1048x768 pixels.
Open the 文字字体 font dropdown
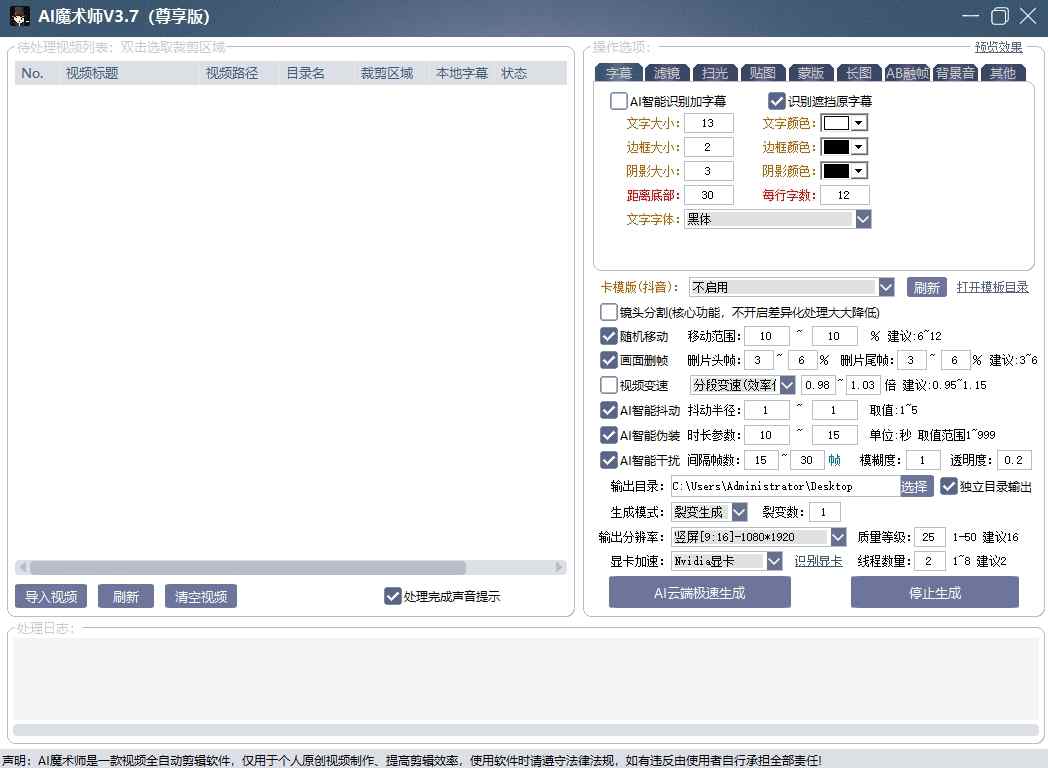pyautogui.click(x=862, y=218)
